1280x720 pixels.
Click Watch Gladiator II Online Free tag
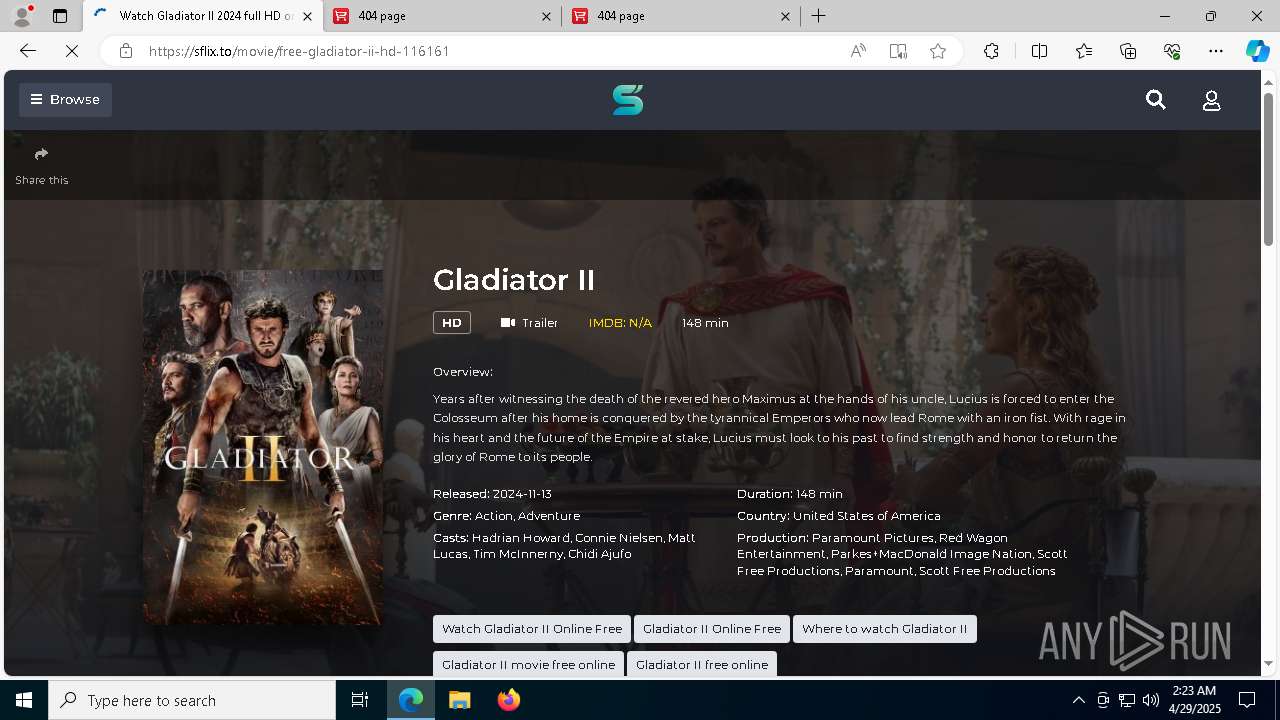[x=532, y=629]
